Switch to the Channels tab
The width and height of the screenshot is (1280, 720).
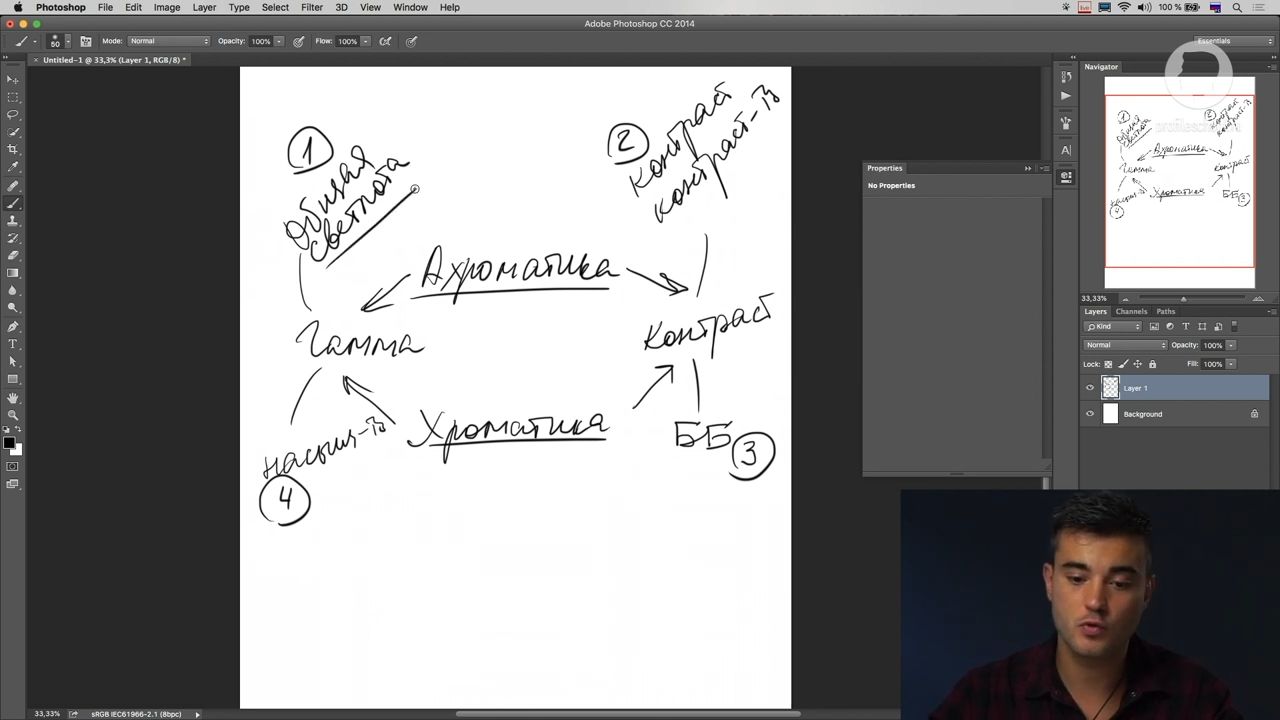click(x=1131, y=311)
